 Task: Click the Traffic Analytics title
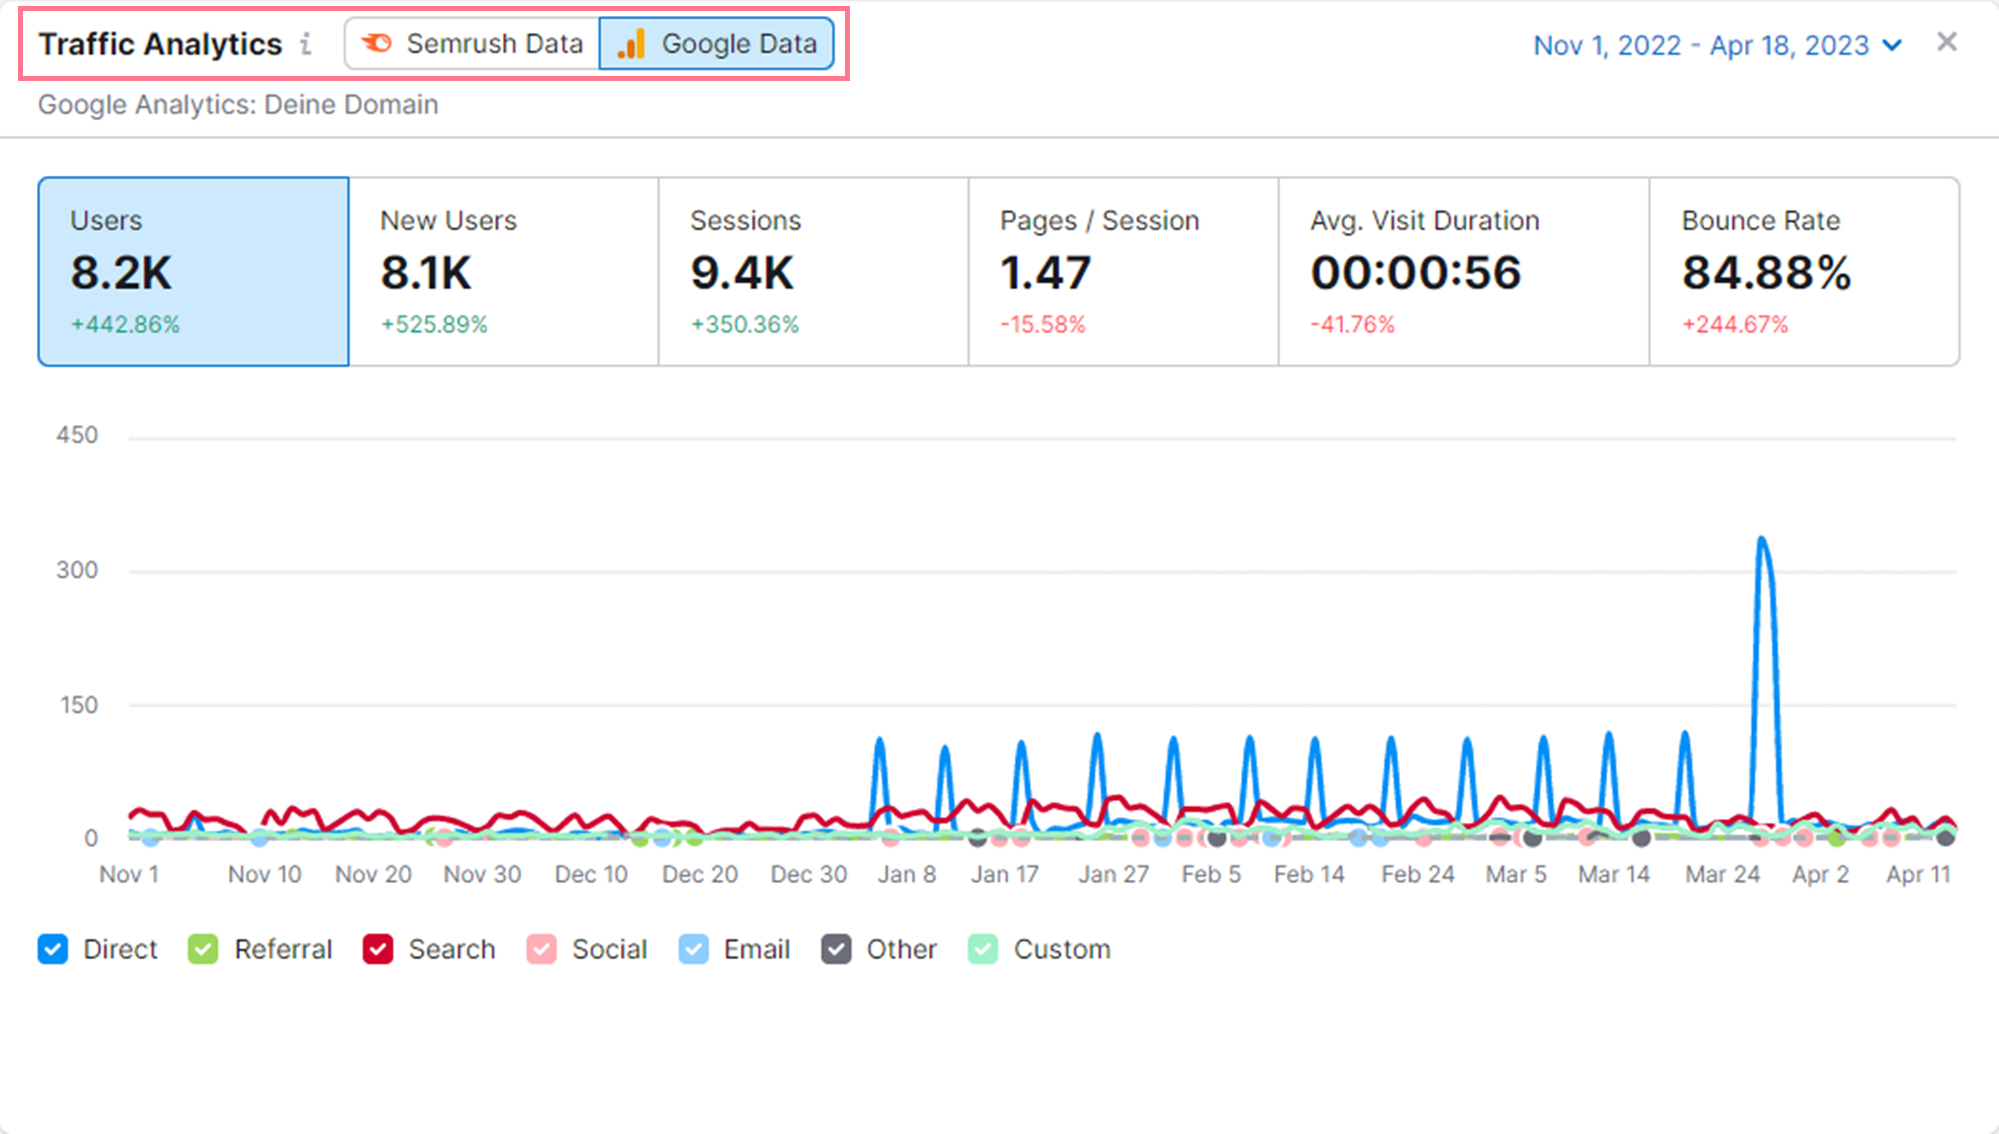[160, 44]
